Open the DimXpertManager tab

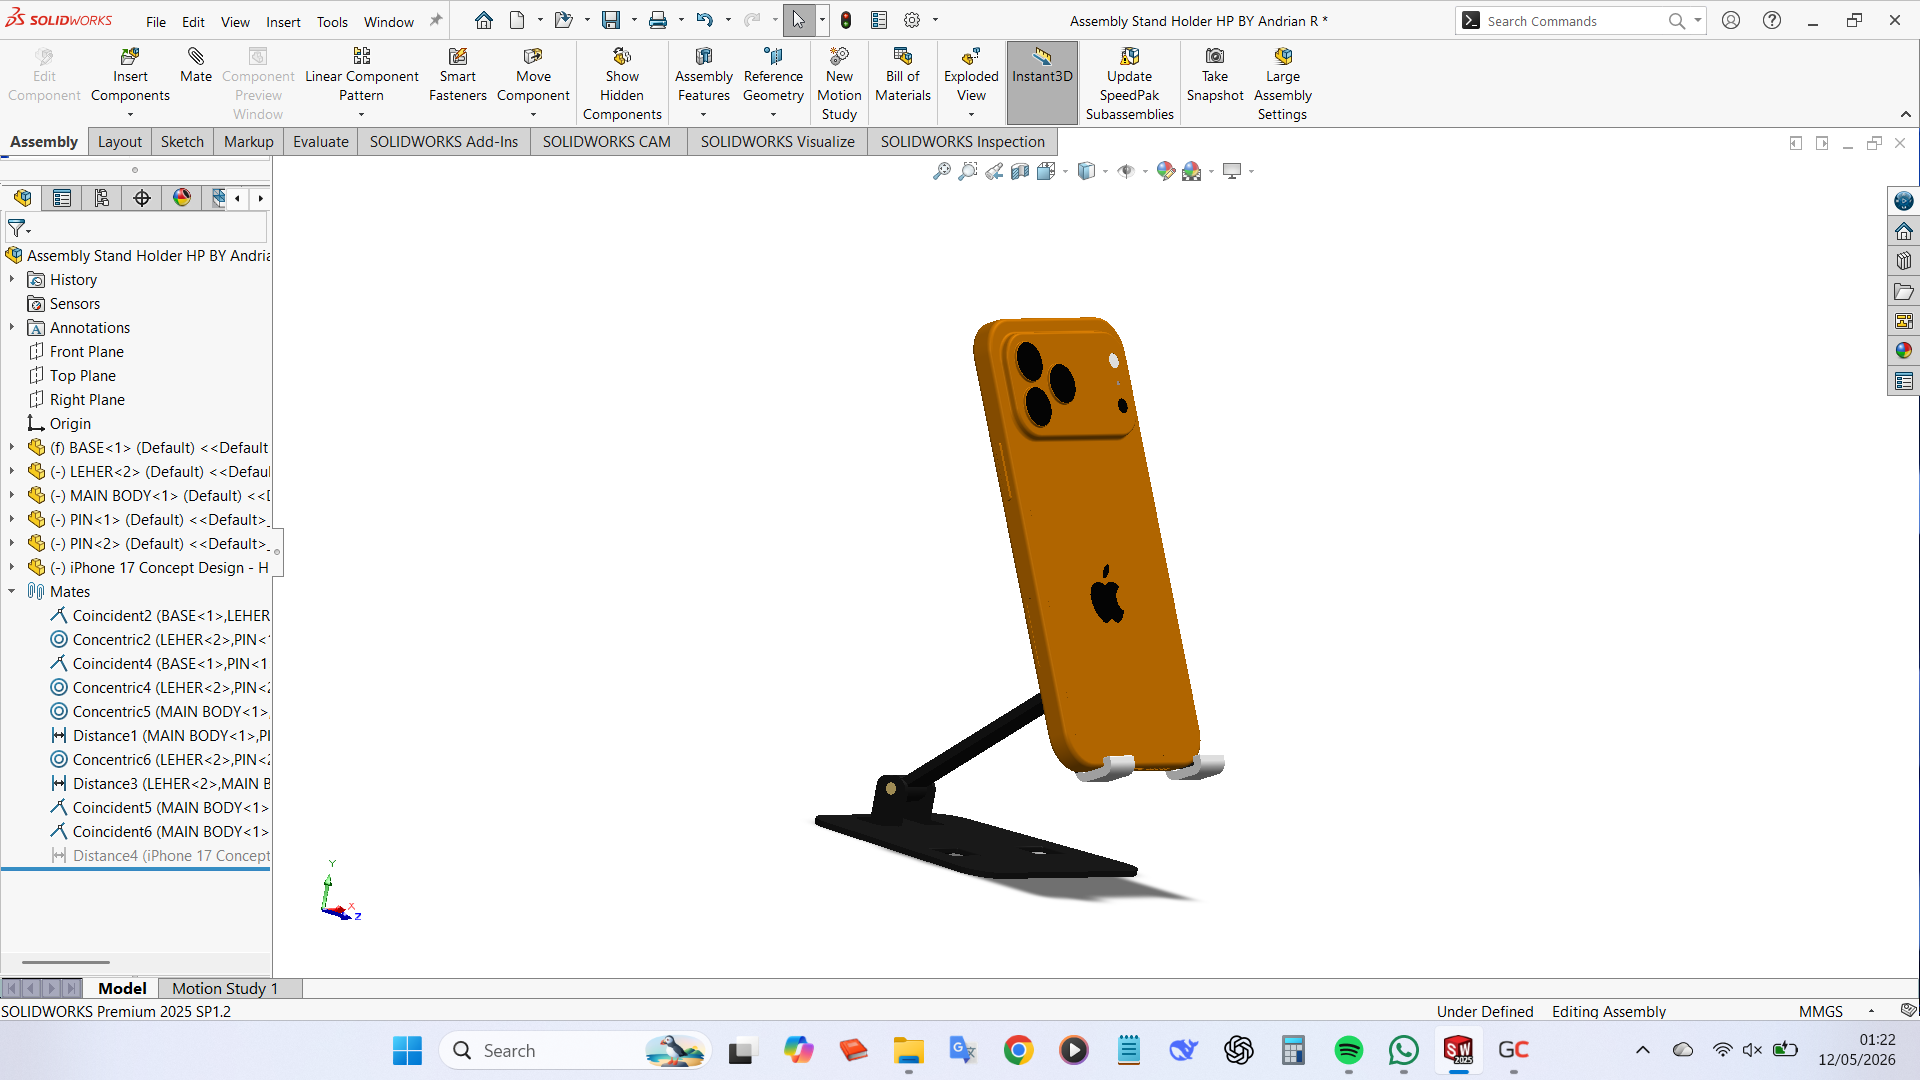click(142, 198)
